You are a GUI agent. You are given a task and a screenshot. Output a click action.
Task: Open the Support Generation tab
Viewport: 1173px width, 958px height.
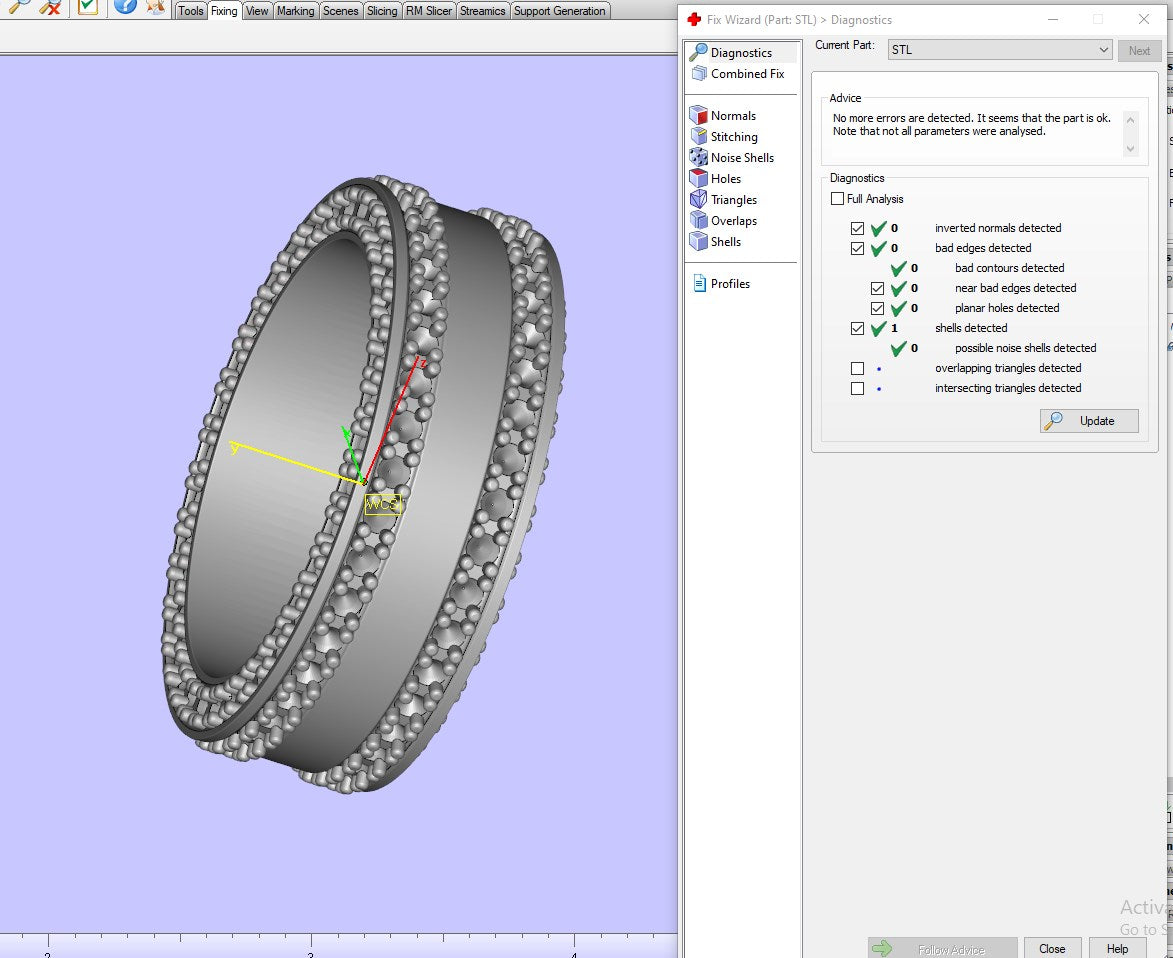559,11
